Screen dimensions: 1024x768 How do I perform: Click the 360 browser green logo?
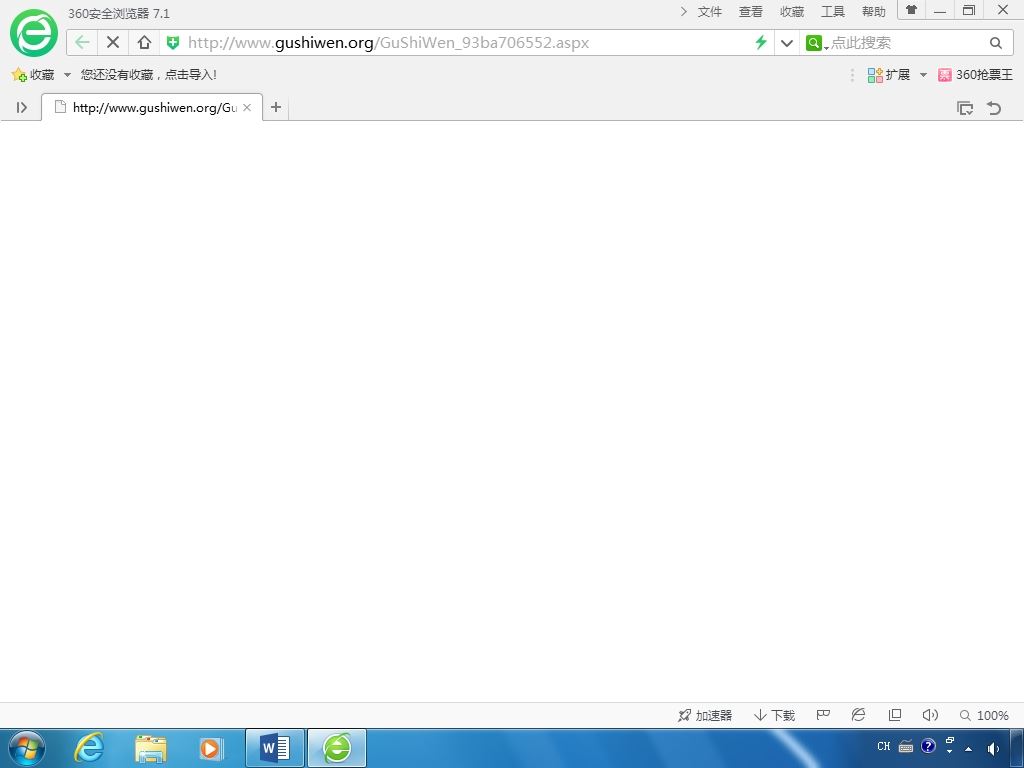(x=34, y=33)
